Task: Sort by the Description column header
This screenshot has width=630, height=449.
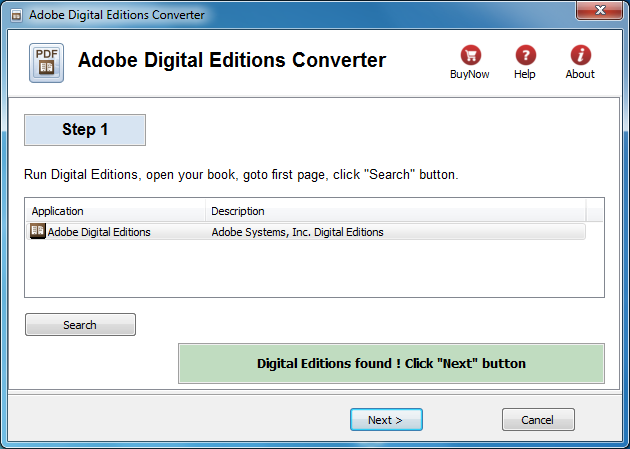Action: click(x=395, y=211)
